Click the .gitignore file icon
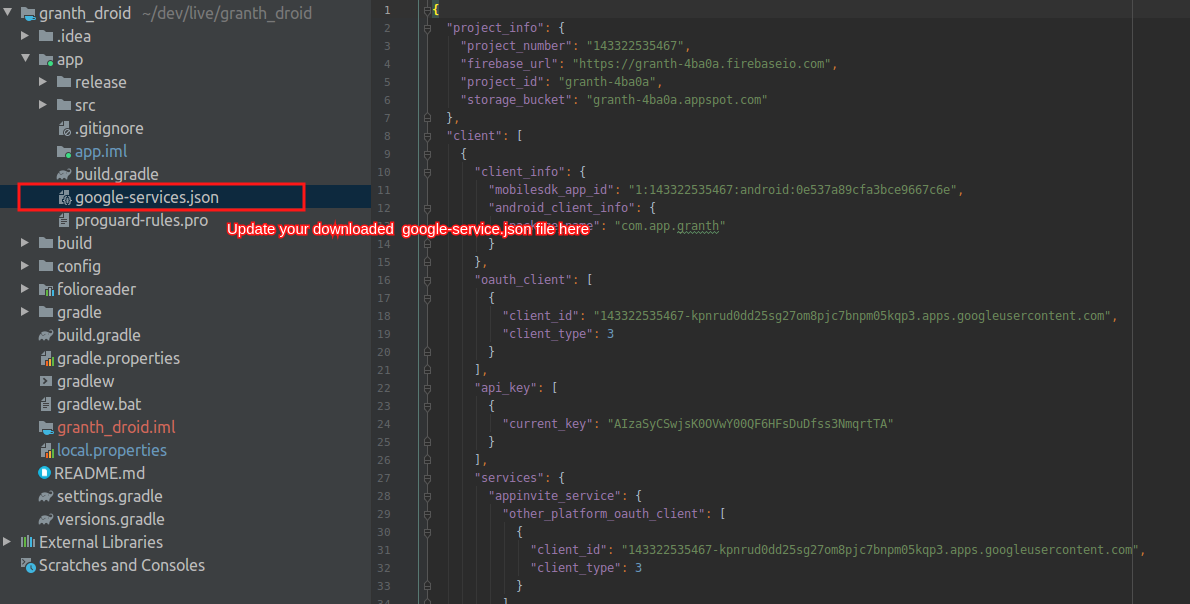The height and width of the screenshot is (604, 1190). tap(64, 128)
